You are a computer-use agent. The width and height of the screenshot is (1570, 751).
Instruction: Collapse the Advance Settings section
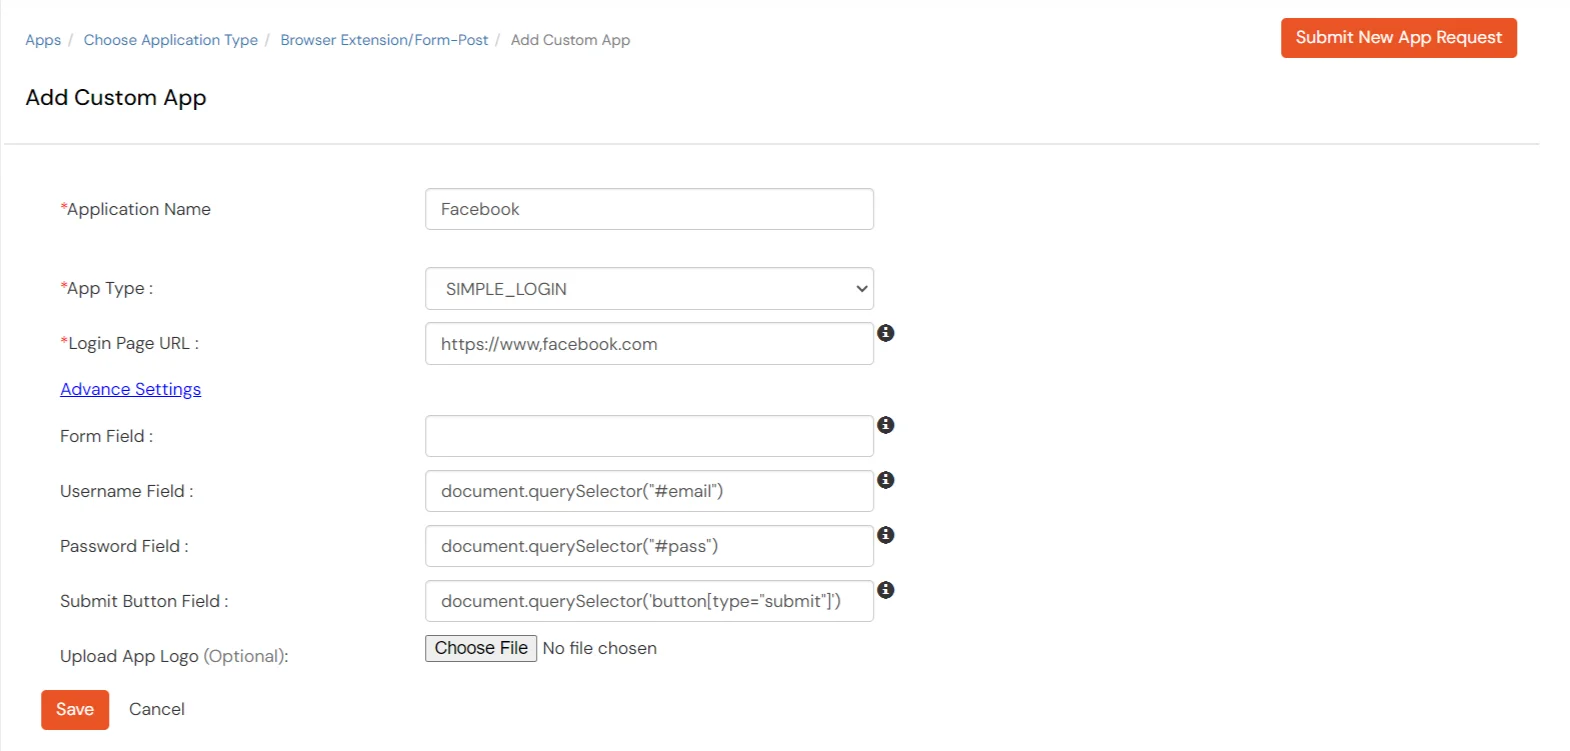[x=130, y=389]
